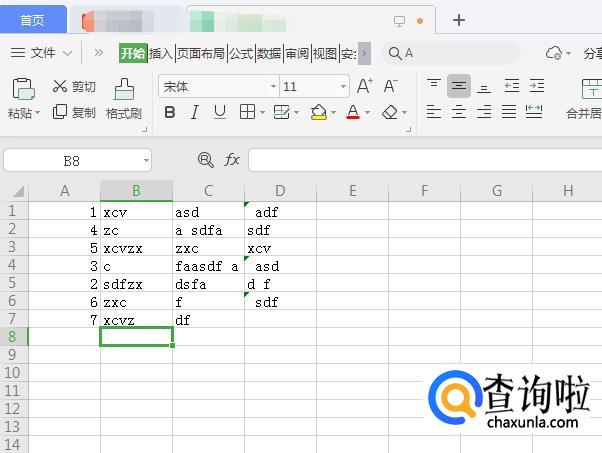Click the 分享 share button
The height and width of the screenshot is (453, 602).
click(x=592, y=53)
